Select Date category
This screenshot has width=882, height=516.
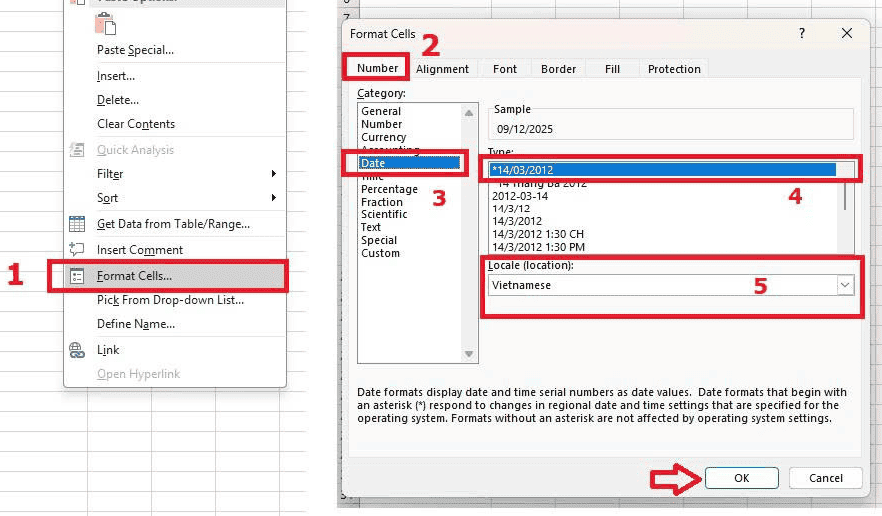pos(409,163)
